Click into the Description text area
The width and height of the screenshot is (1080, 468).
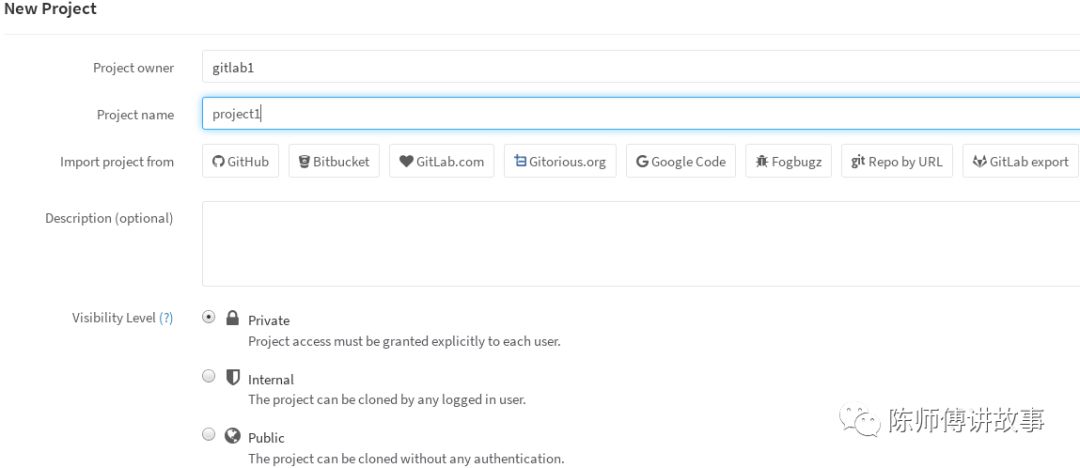640,243
